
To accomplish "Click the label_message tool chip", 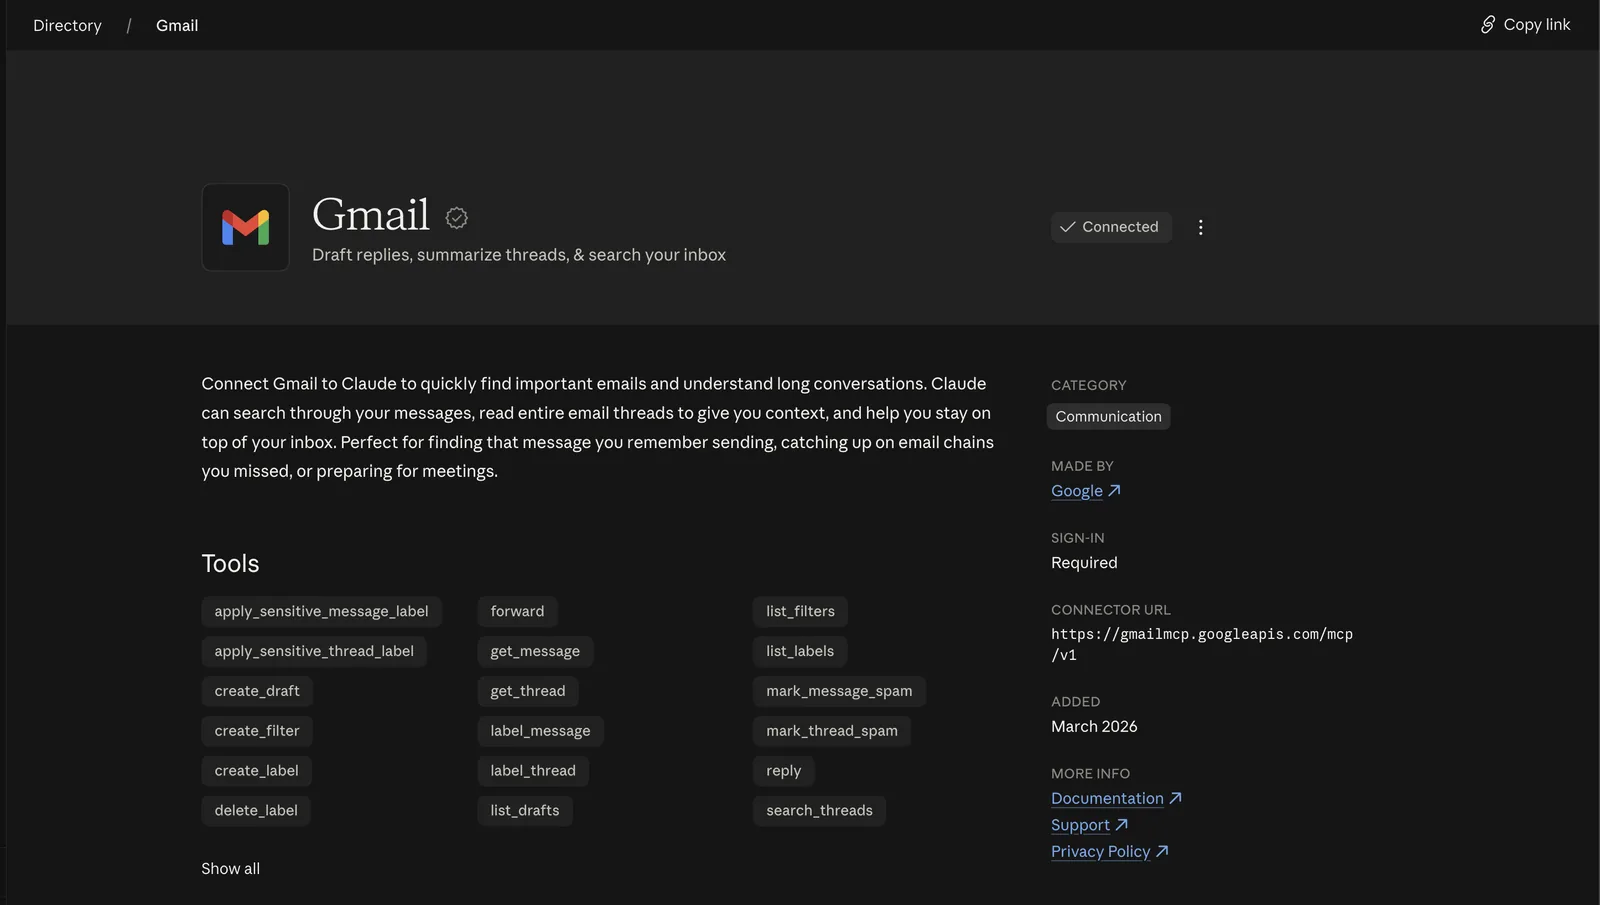I will [540, 731].
